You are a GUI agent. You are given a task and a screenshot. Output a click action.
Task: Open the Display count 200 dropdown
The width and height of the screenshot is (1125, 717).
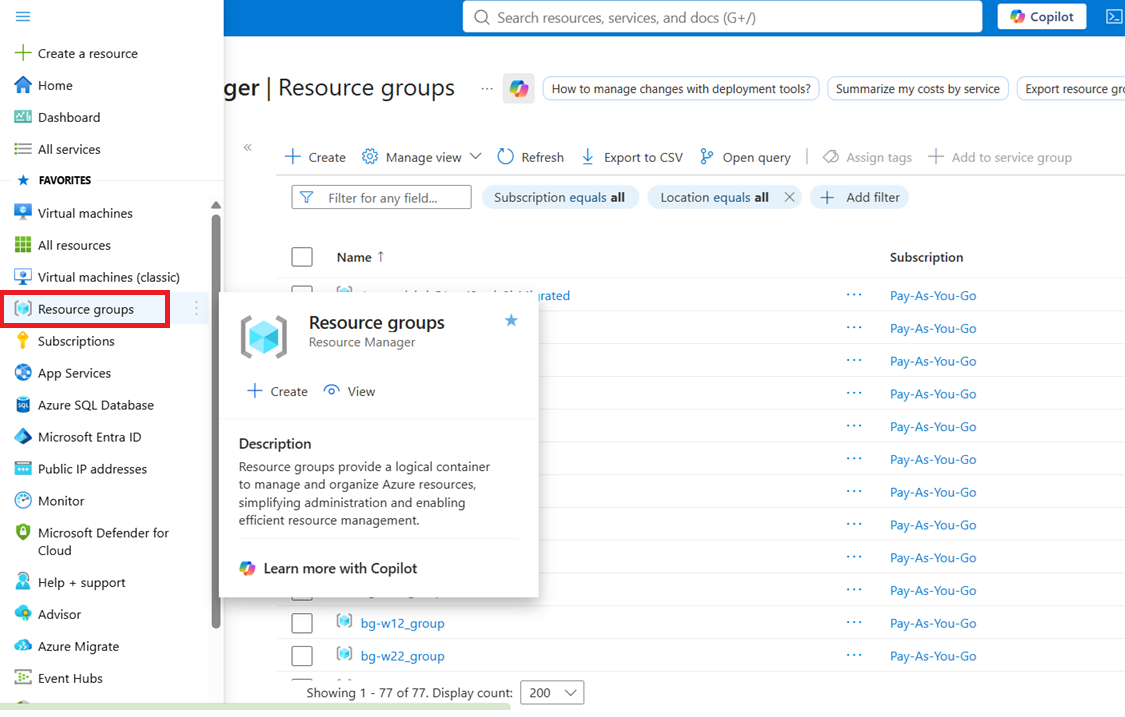[552, 693]
